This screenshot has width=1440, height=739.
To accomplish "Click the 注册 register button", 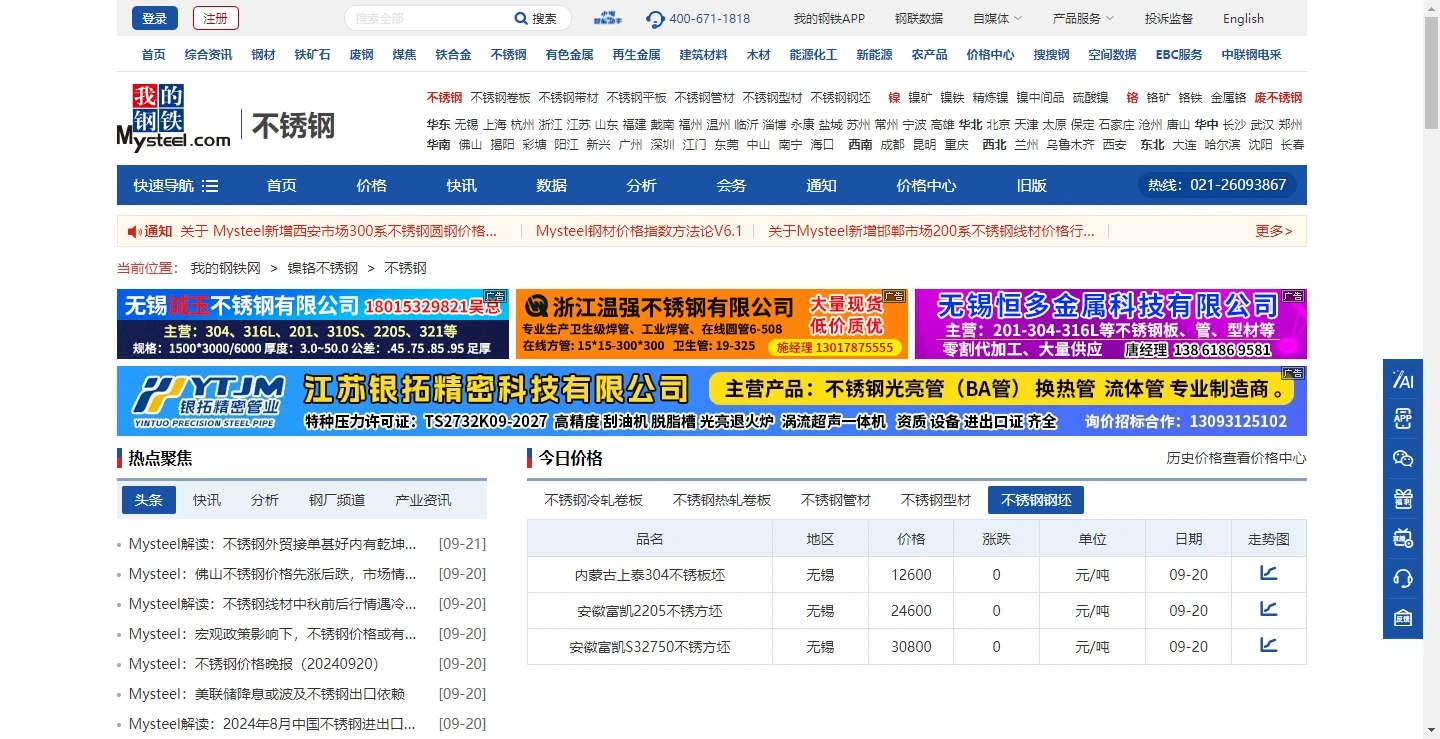I will pos(215,18).
